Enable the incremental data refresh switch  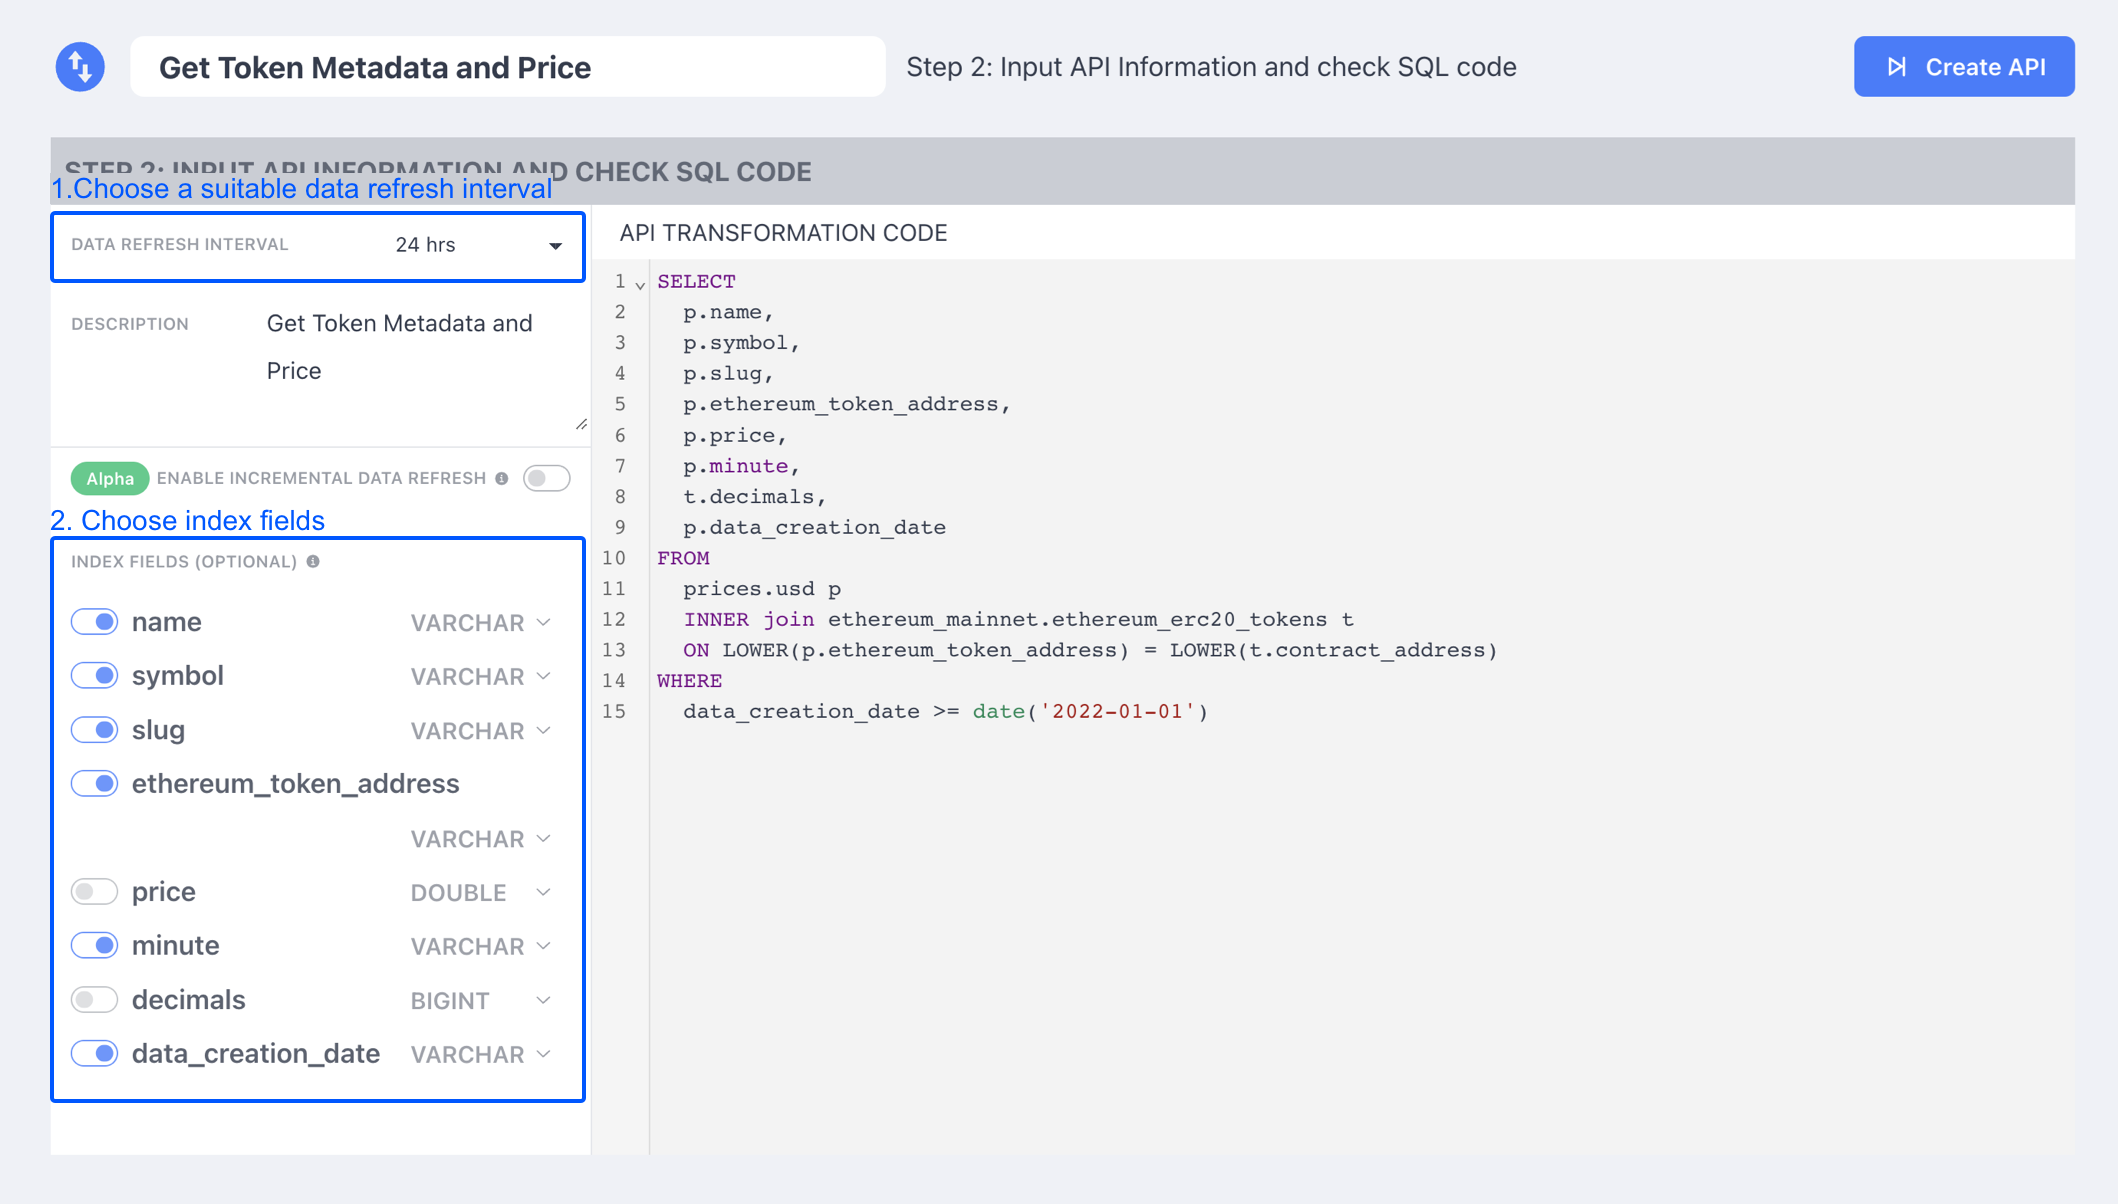(546, 478)
